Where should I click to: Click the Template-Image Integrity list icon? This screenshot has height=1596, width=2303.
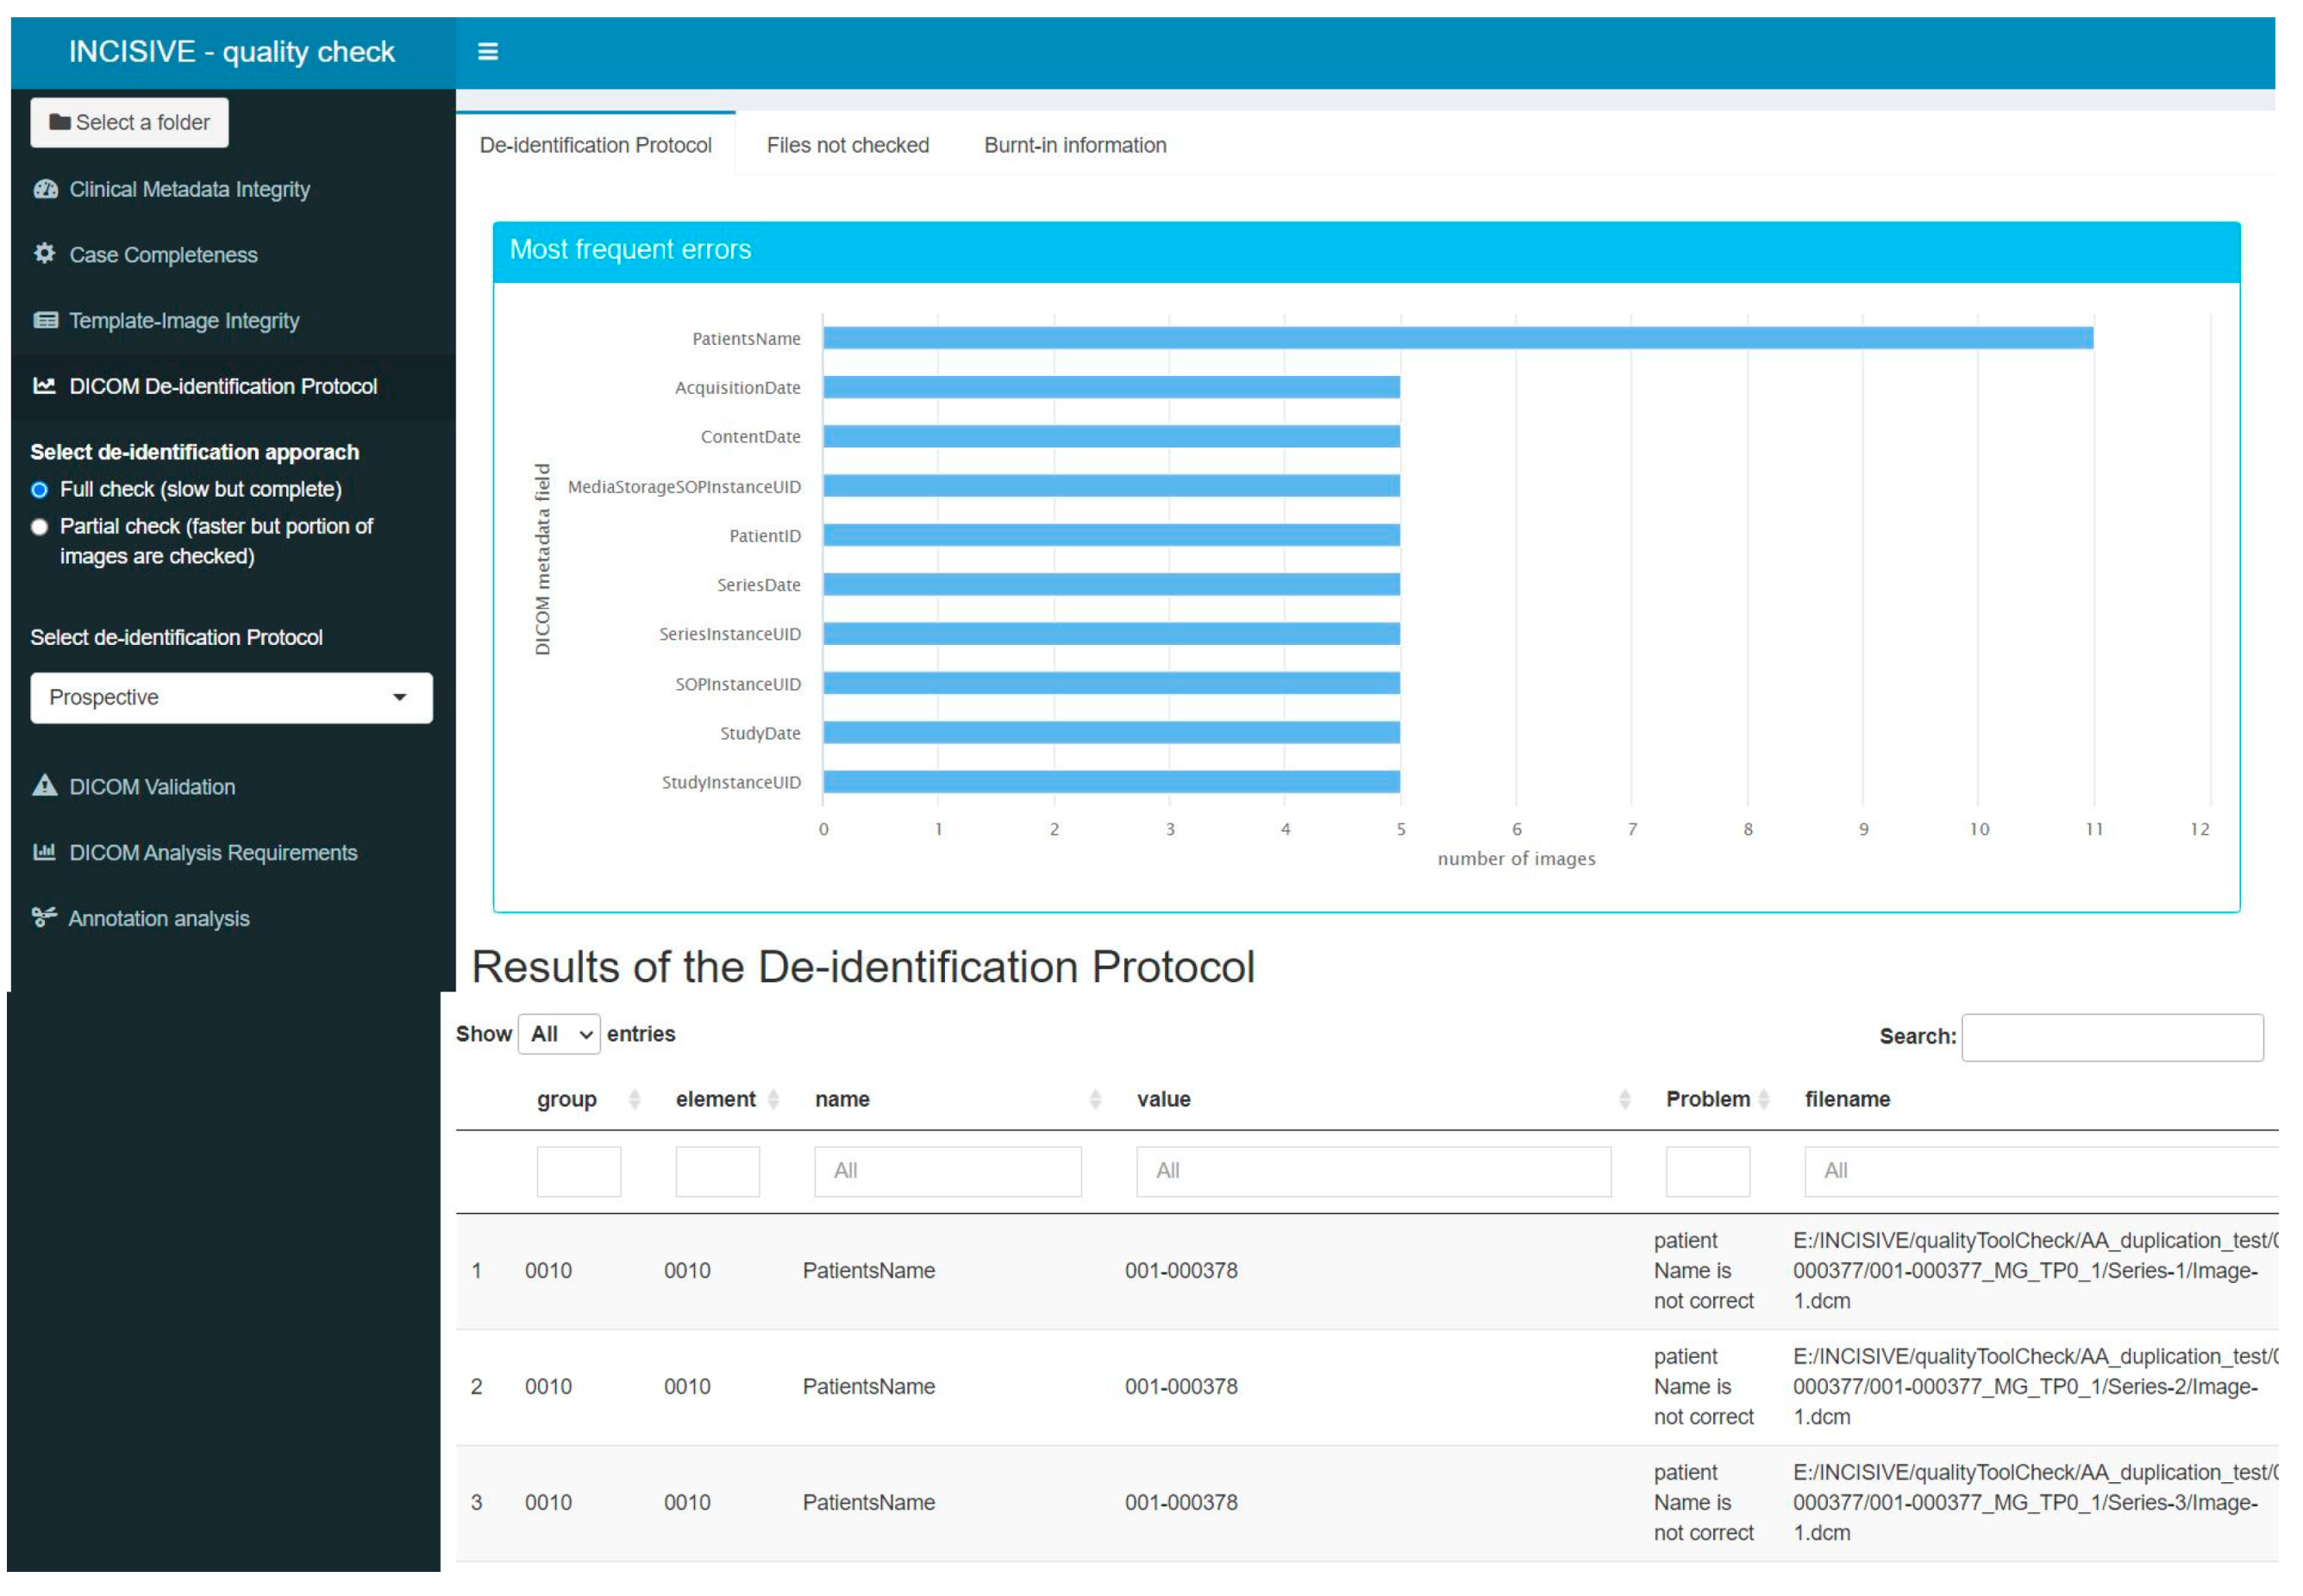pos(45,320)
